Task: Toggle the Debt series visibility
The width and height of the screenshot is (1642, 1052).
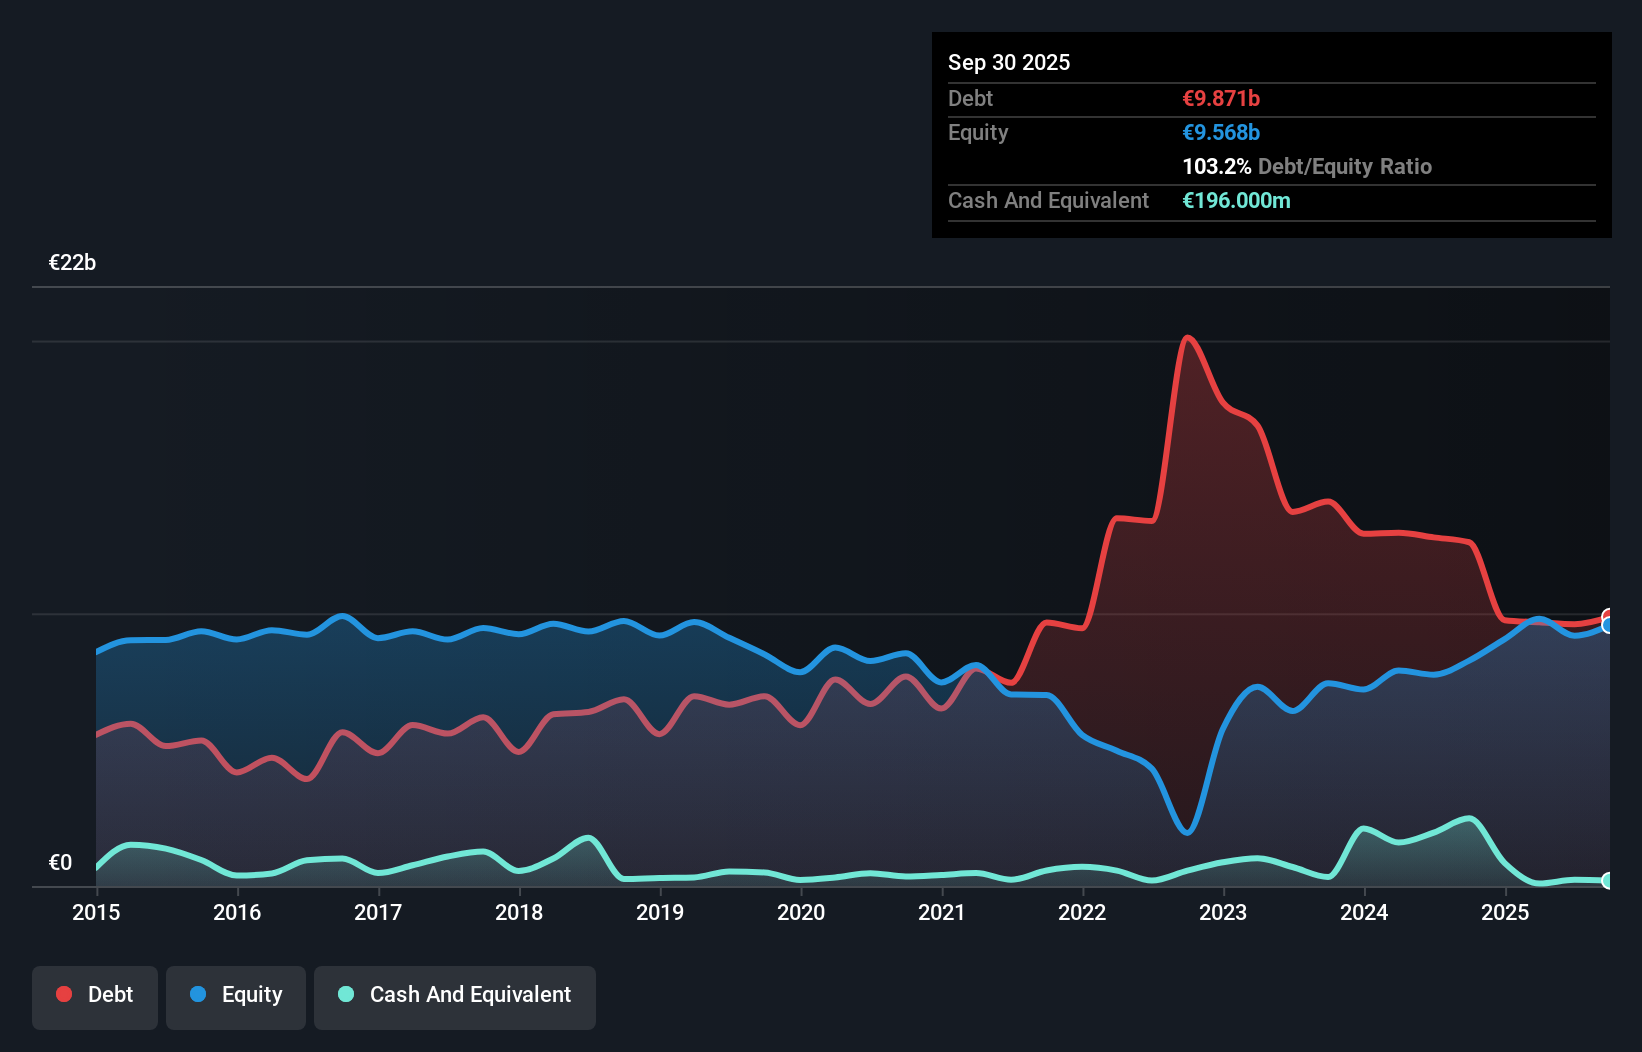Action: click(x=95, y=995)
